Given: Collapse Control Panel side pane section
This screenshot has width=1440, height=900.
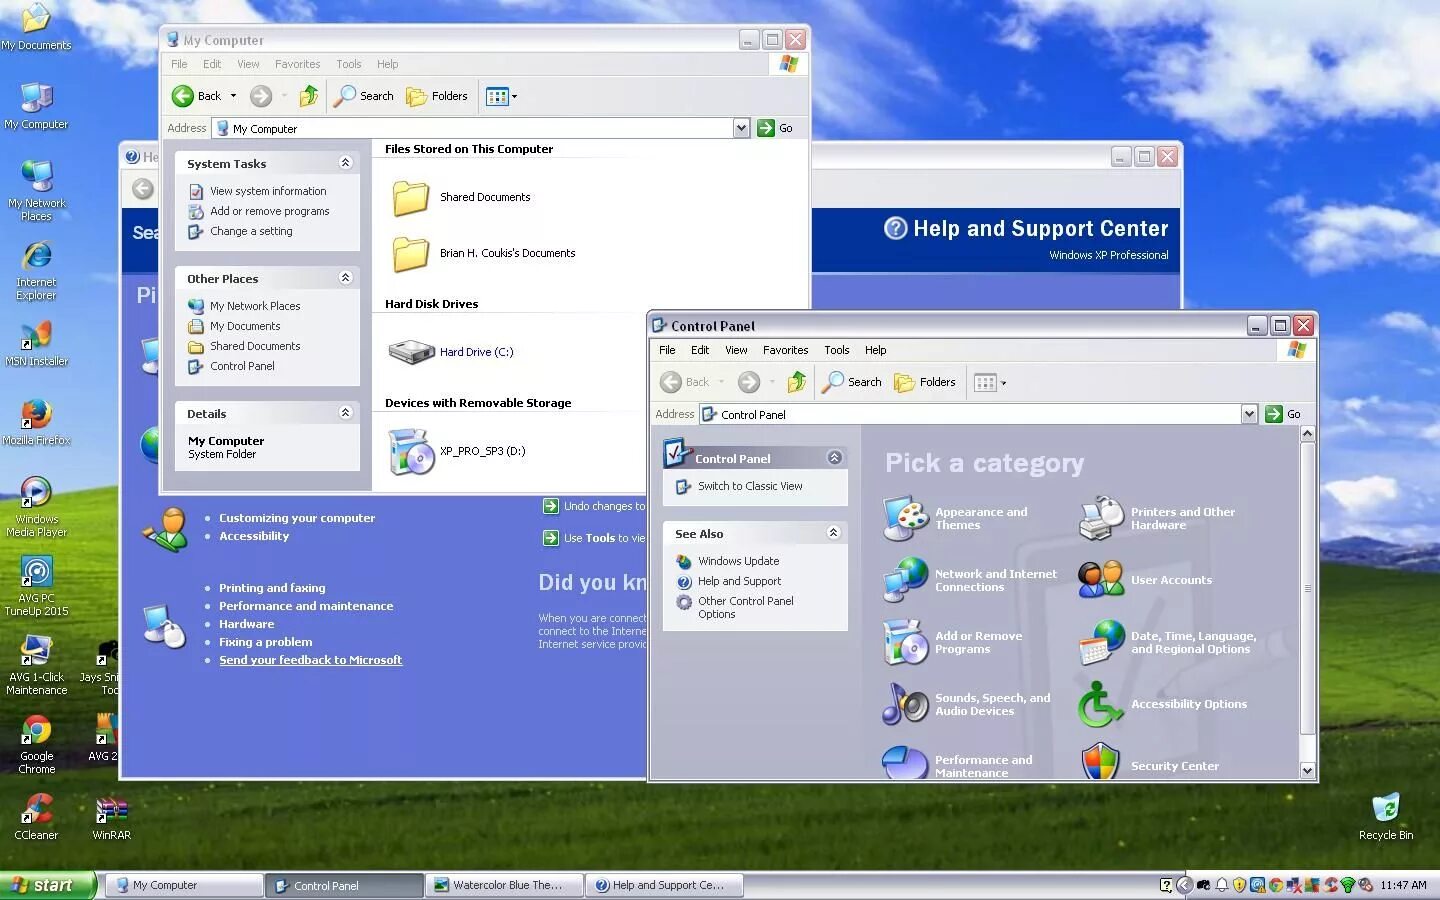Looking at the screenshot, I should pyautogui.click(x=834, y=458).
